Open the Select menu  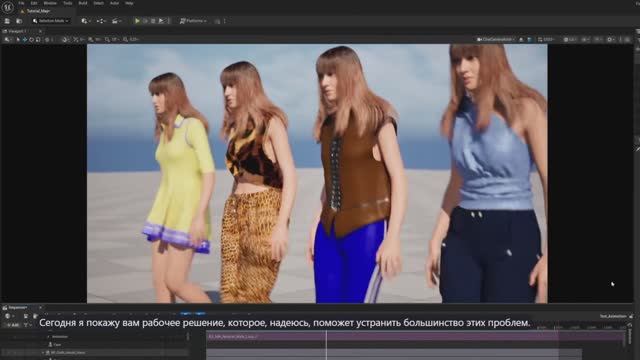click(98, 3)
